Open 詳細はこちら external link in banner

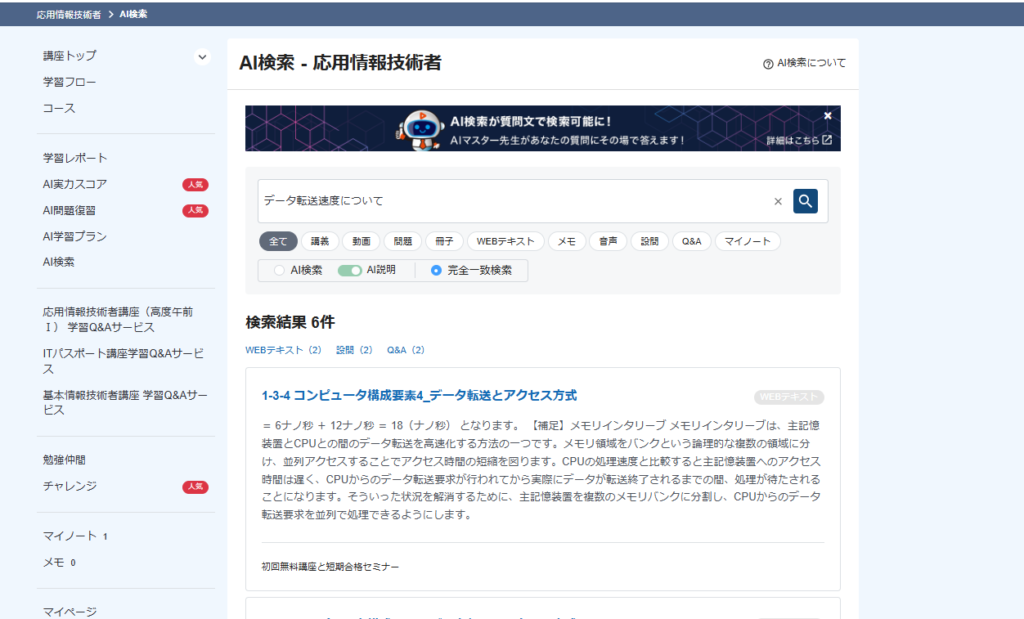(799, 140)
